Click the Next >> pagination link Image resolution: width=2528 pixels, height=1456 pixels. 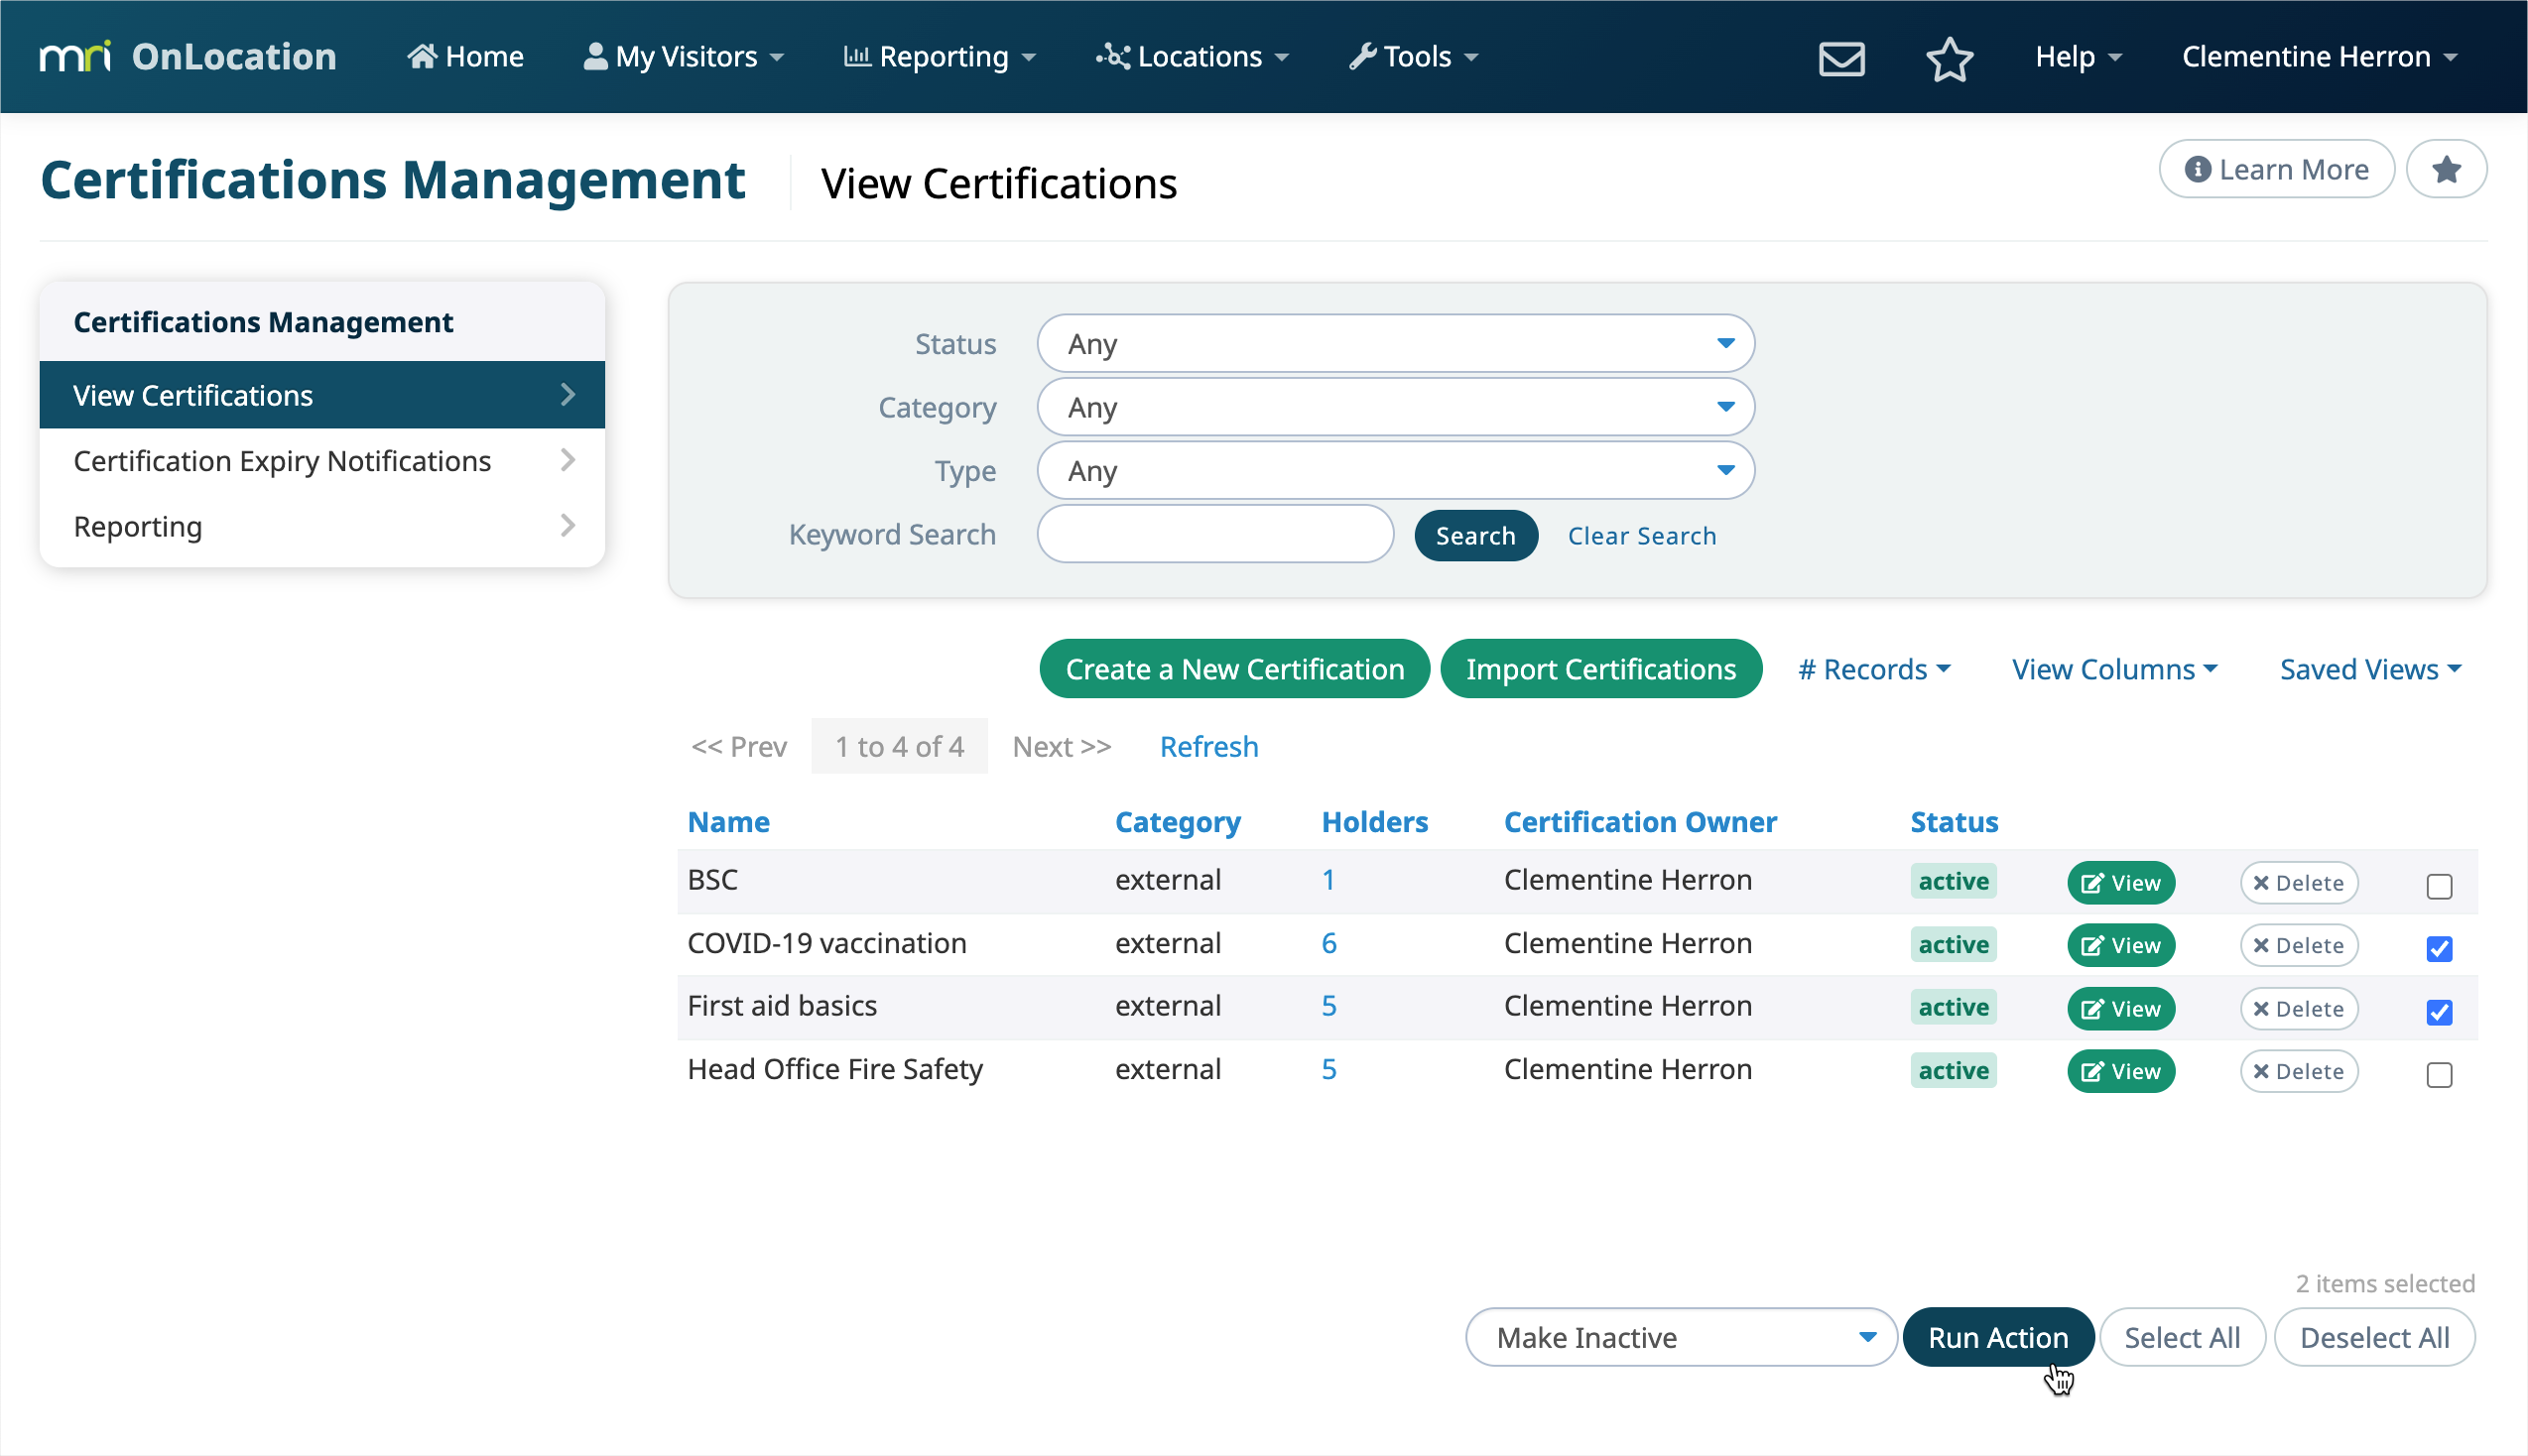[1062, 747]
